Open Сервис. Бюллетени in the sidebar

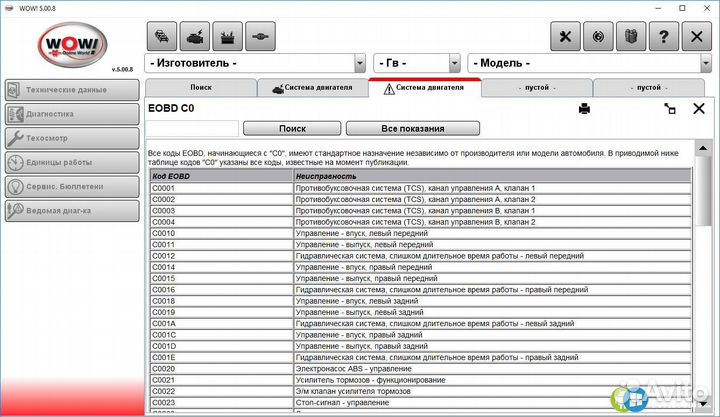(x=71, y=186)
